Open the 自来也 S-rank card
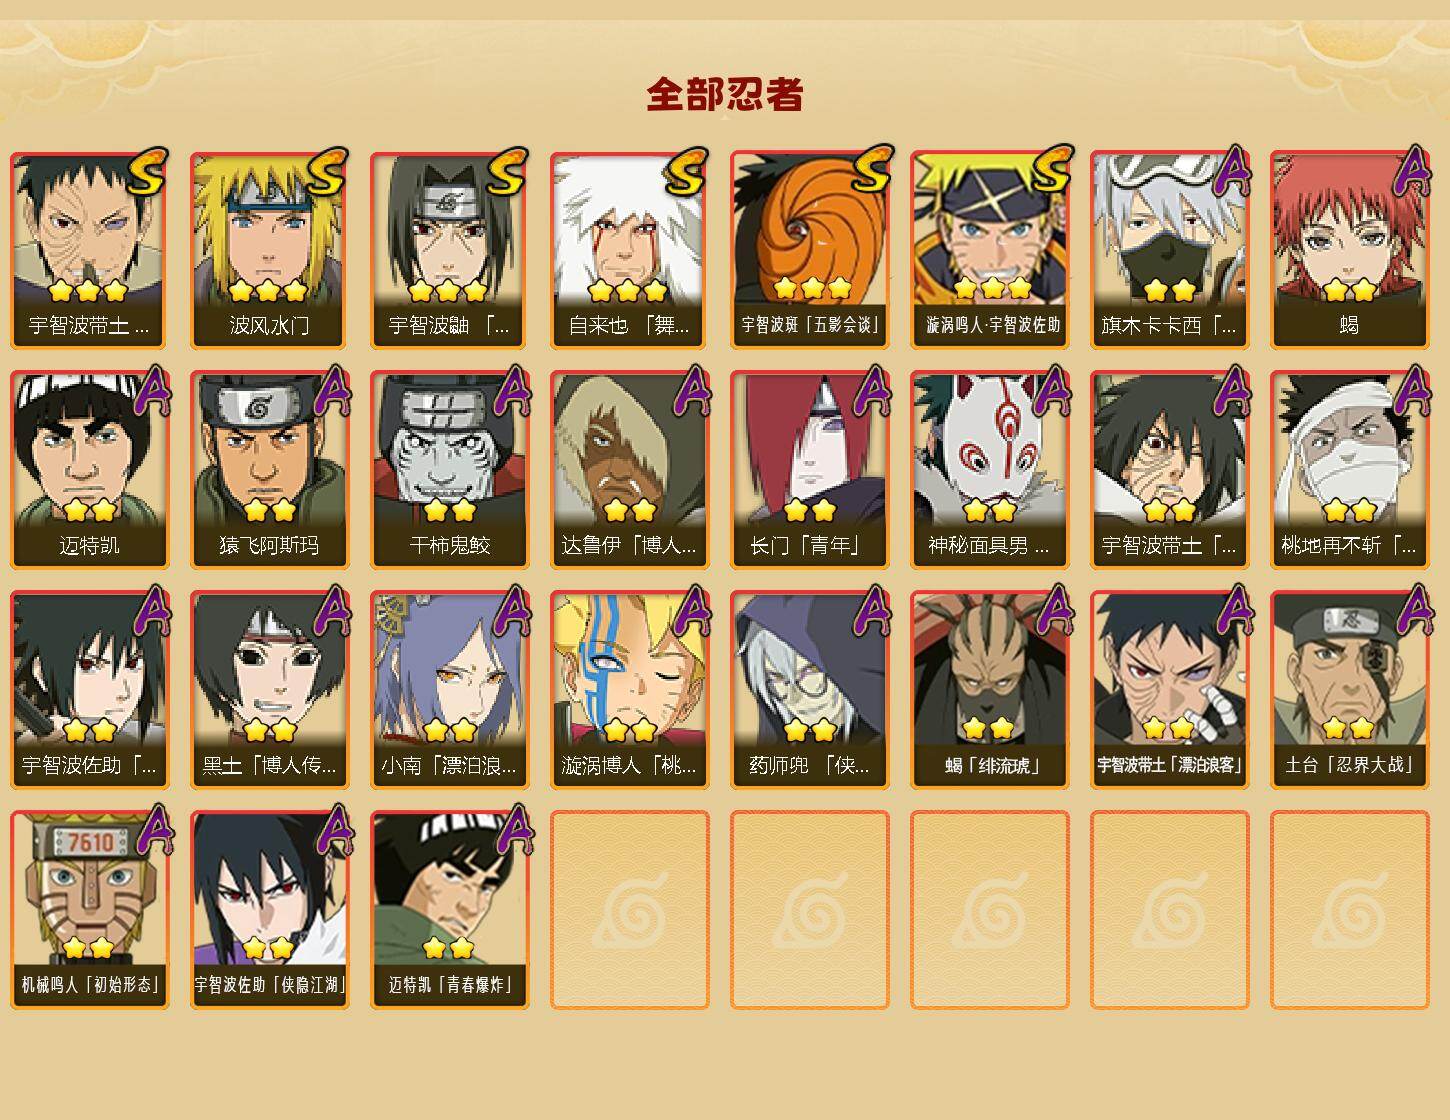Image resolution: width=1450 pixels, height=1120 pixels. point(629,250)
